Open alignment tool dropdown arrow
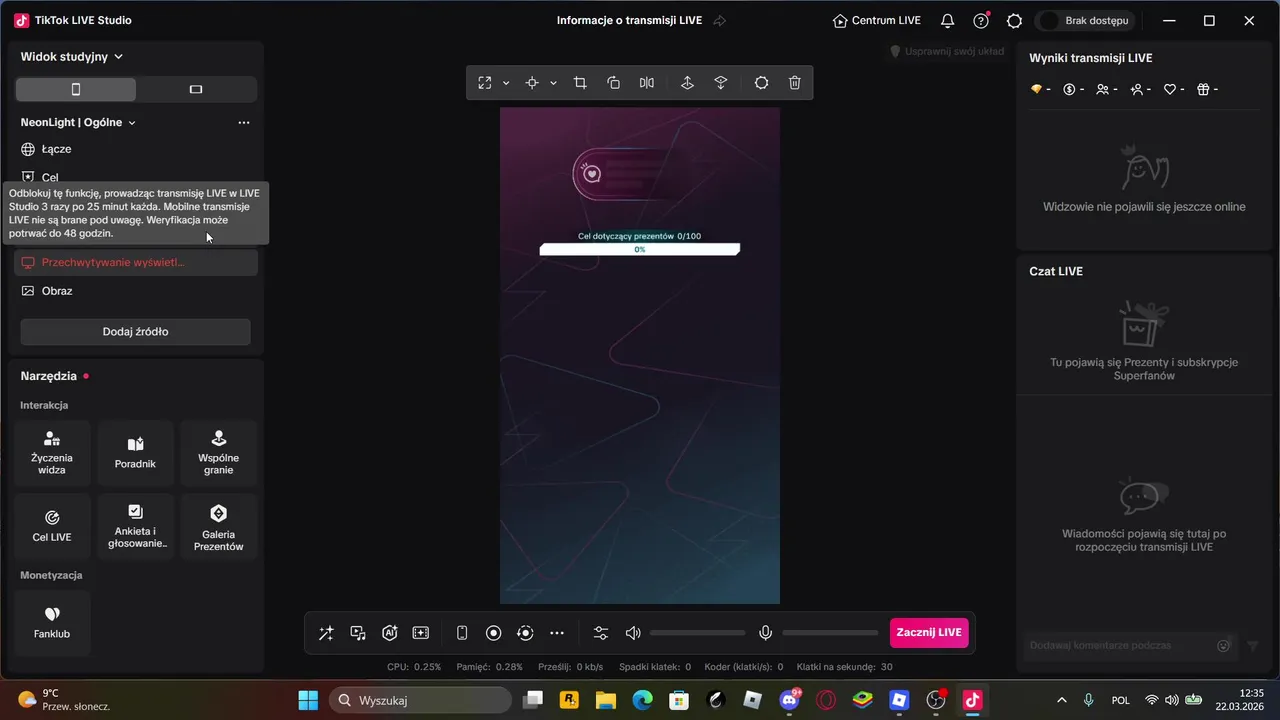Screen dimensions: 1280x720 click(553, 83)
